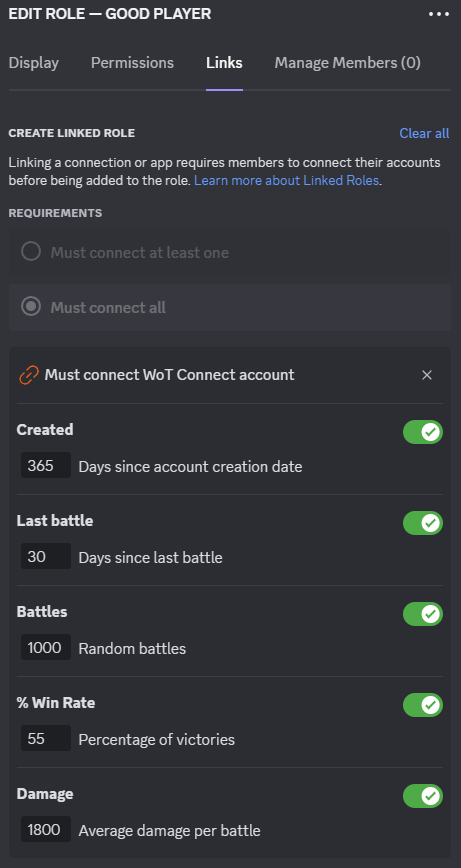
Task: Go to Manage Members (0) tab
Action: (348, 63)
